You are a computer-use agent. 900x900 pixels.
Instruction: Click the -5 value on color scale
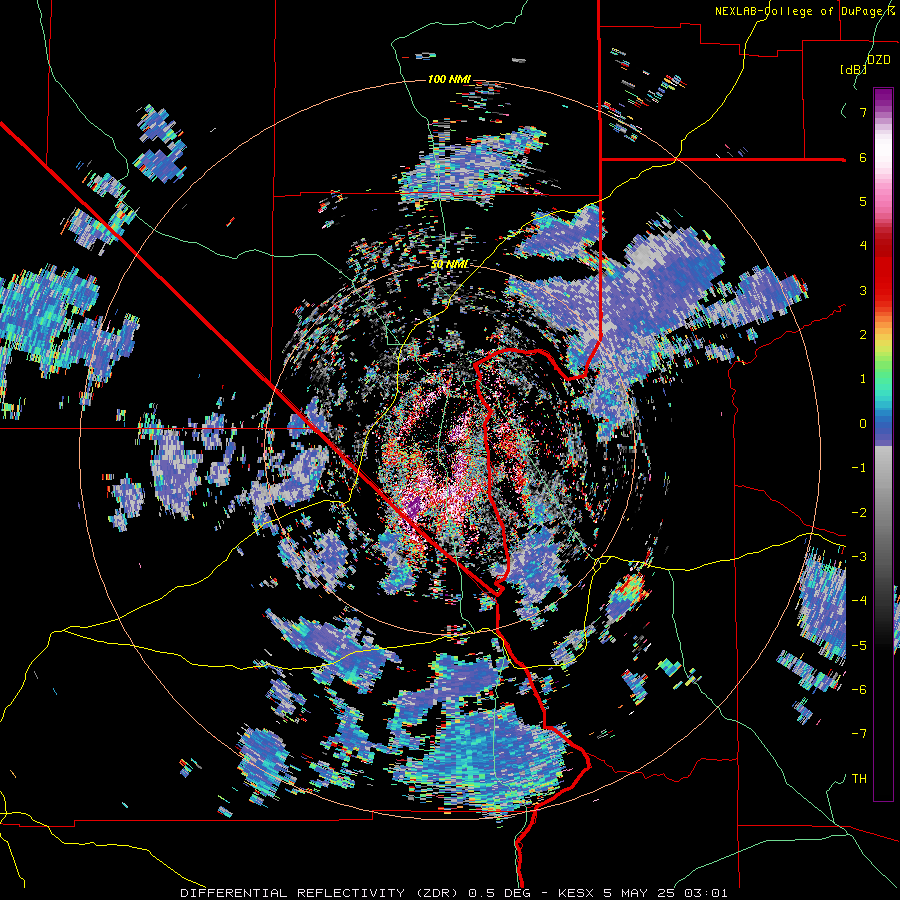coord(859,646)
